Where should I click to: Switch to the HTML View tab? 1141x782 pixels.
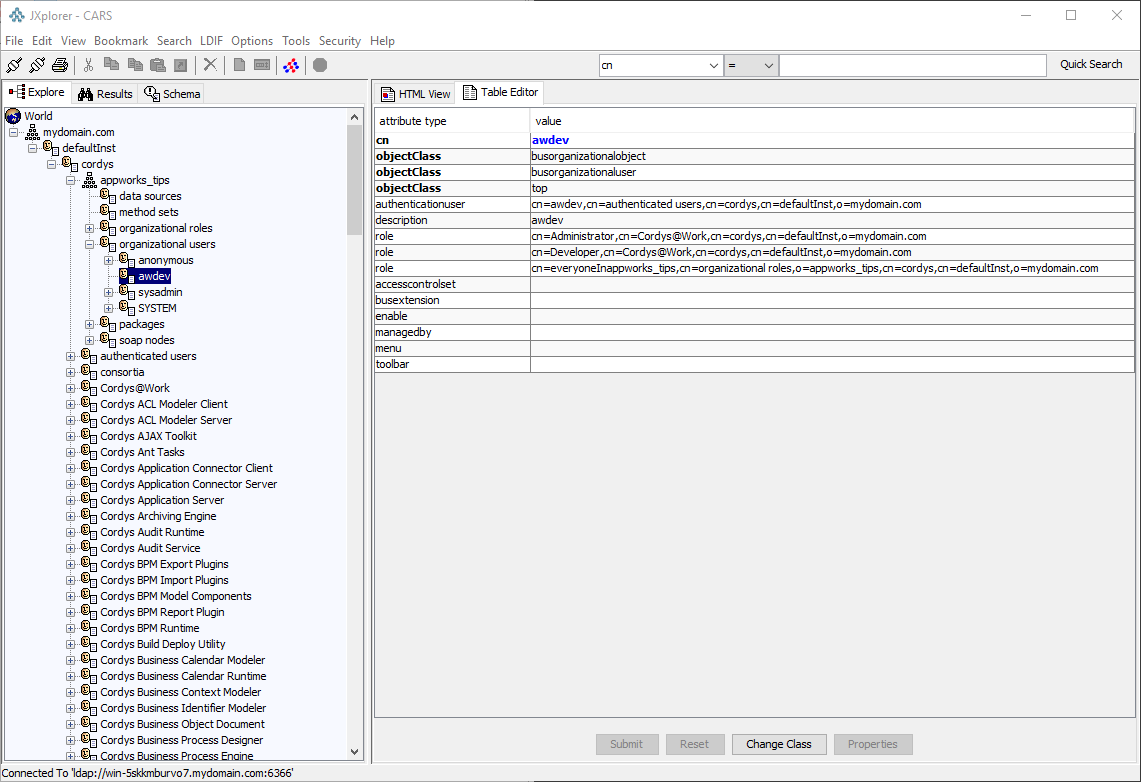[x=416, y=94]
